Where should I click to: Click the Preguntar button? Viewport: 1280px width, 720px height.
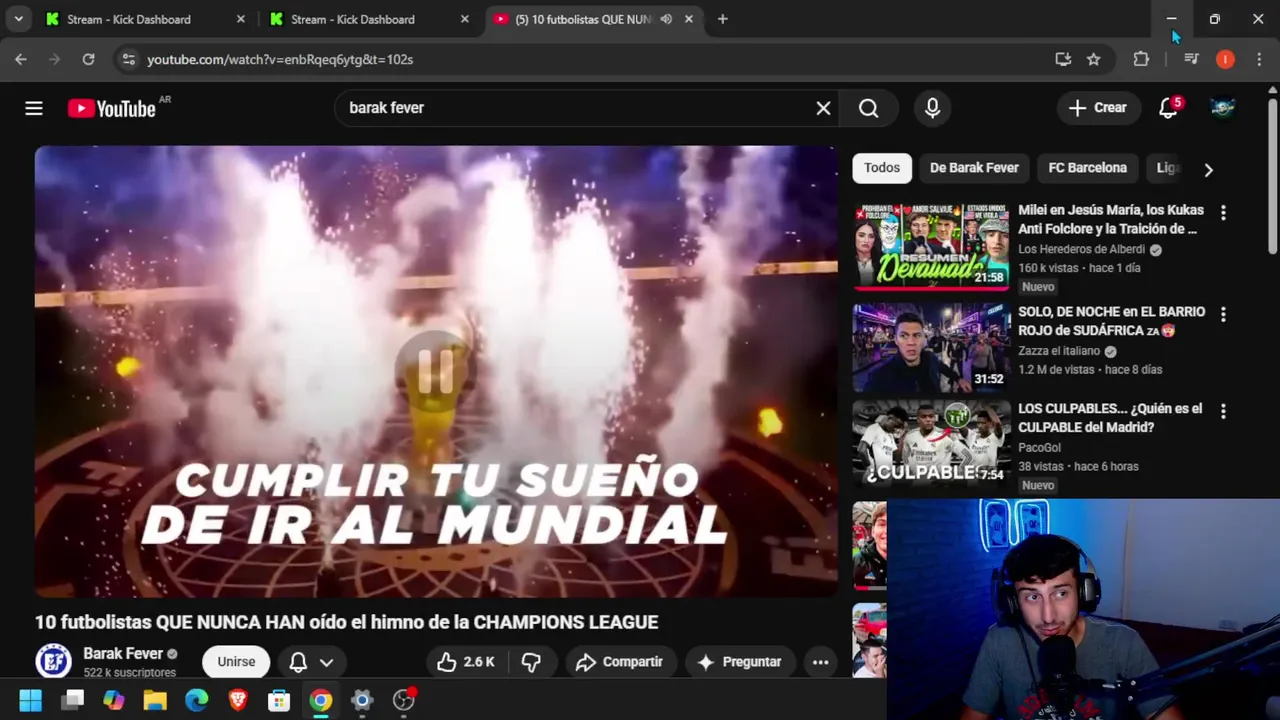coord(739,662)
